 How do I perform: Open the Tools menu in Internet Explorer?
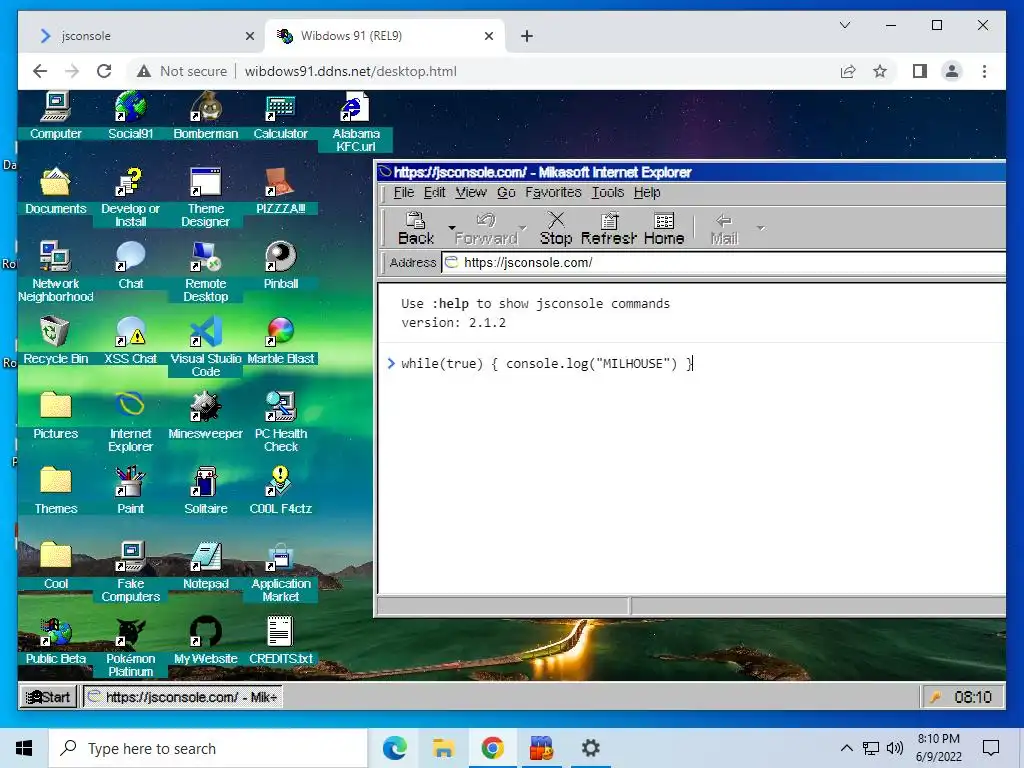coord(607,193)
